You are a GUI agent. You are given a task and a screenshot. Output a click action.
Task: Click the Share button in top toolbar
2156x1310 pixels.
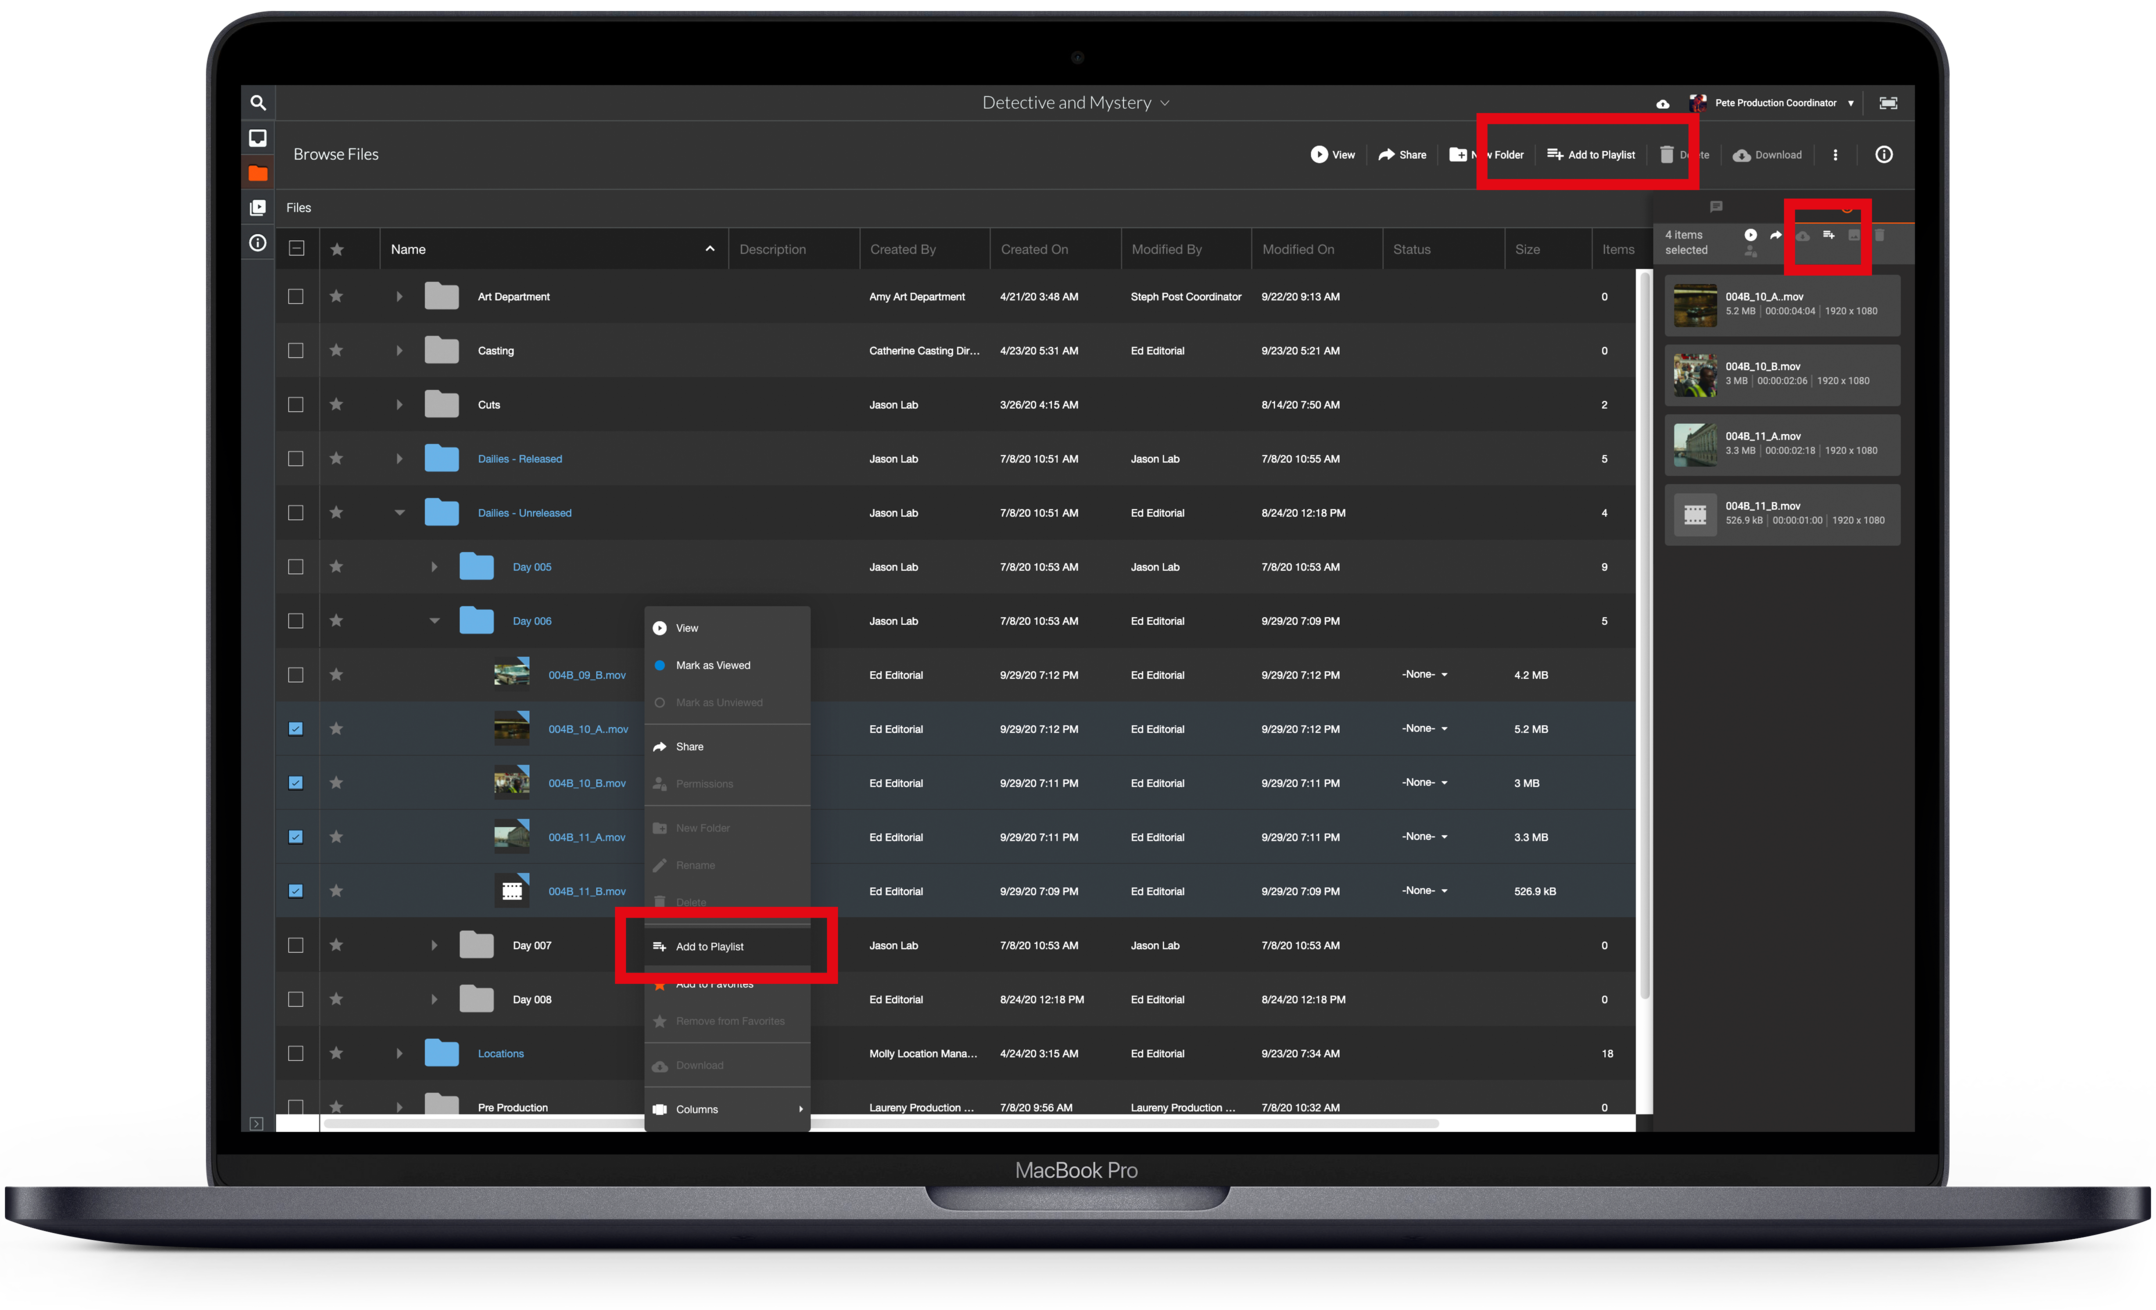coord(1402,155)
